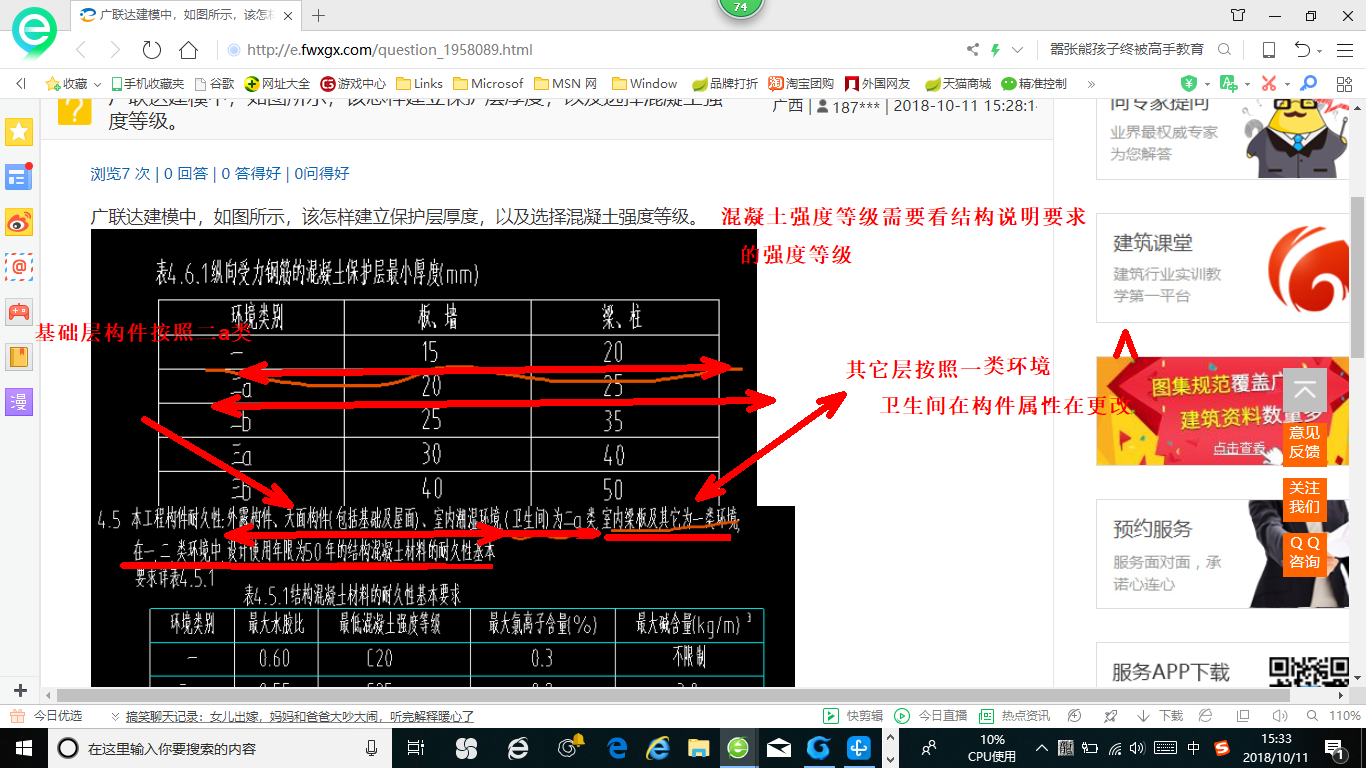This screenshot has width=1366, height=768.
Task: Open the MSN 网 bookmark folder
Action: (x=567, y=84)
